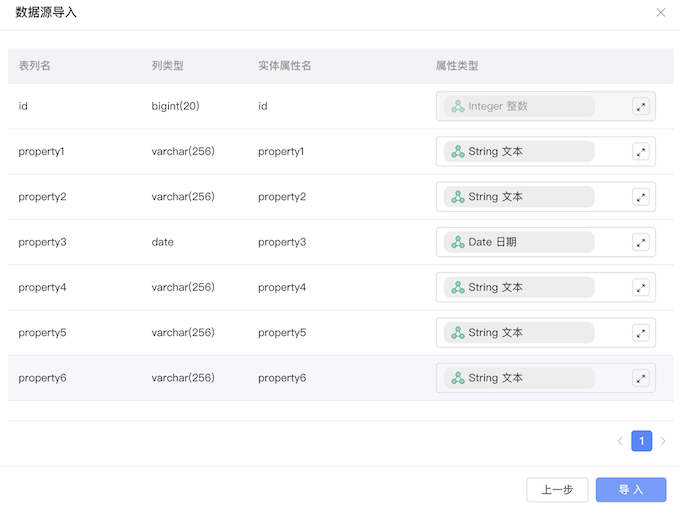Viewport: 680px width, 508px height.
Task: Click the expand icon in the property6 row
Action: pyautogui.click(x=641, y=378)
